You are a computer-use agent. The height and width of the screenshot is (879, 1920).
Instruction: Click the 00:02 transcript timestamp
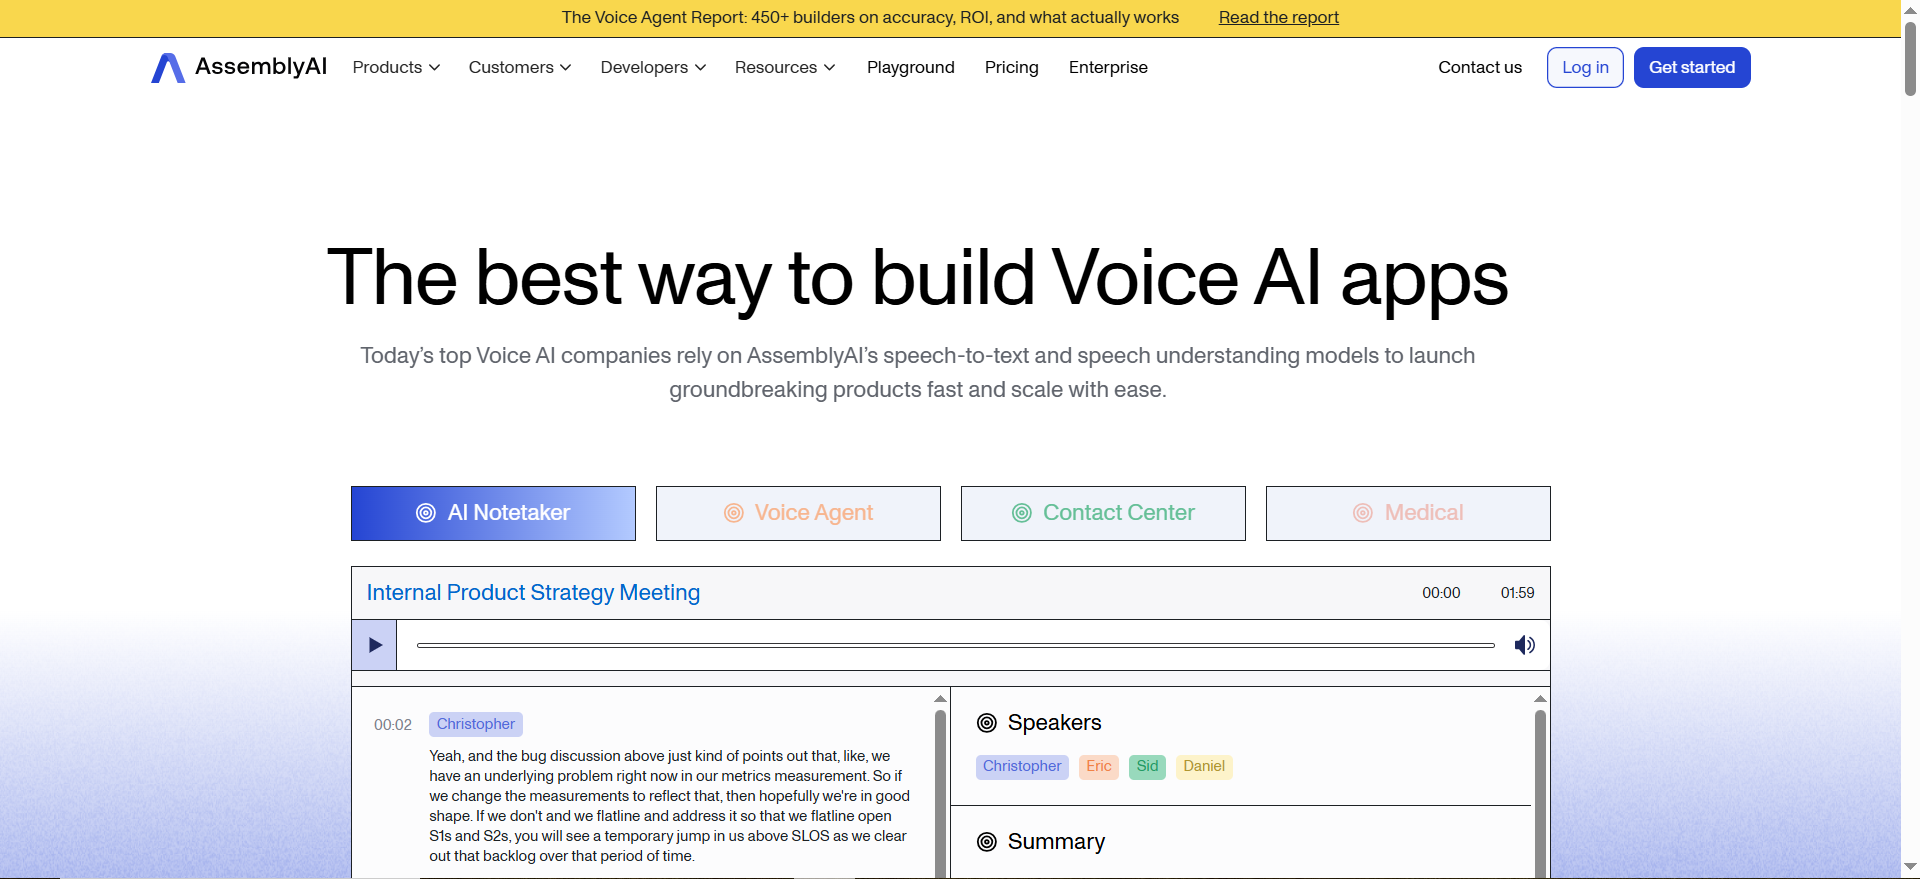point(393,725)
